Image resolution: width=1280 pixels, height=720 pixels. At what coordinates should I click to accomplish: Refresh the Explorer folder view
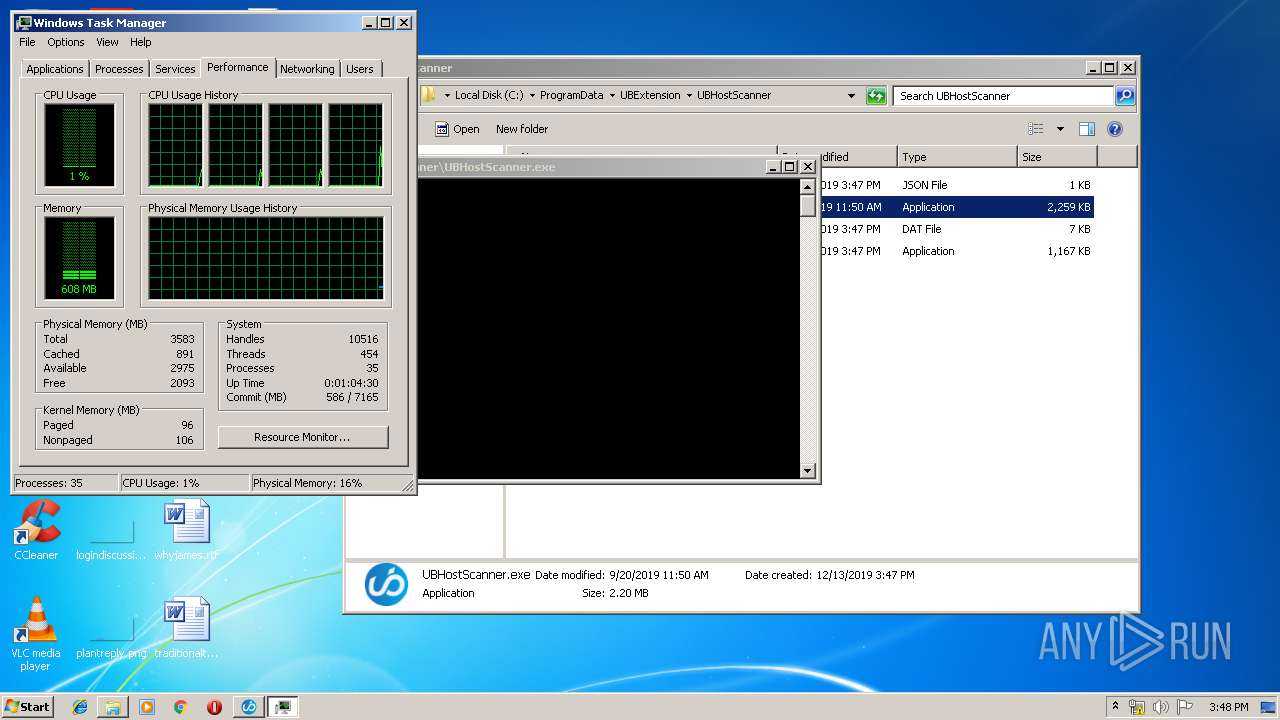[876, 96]
